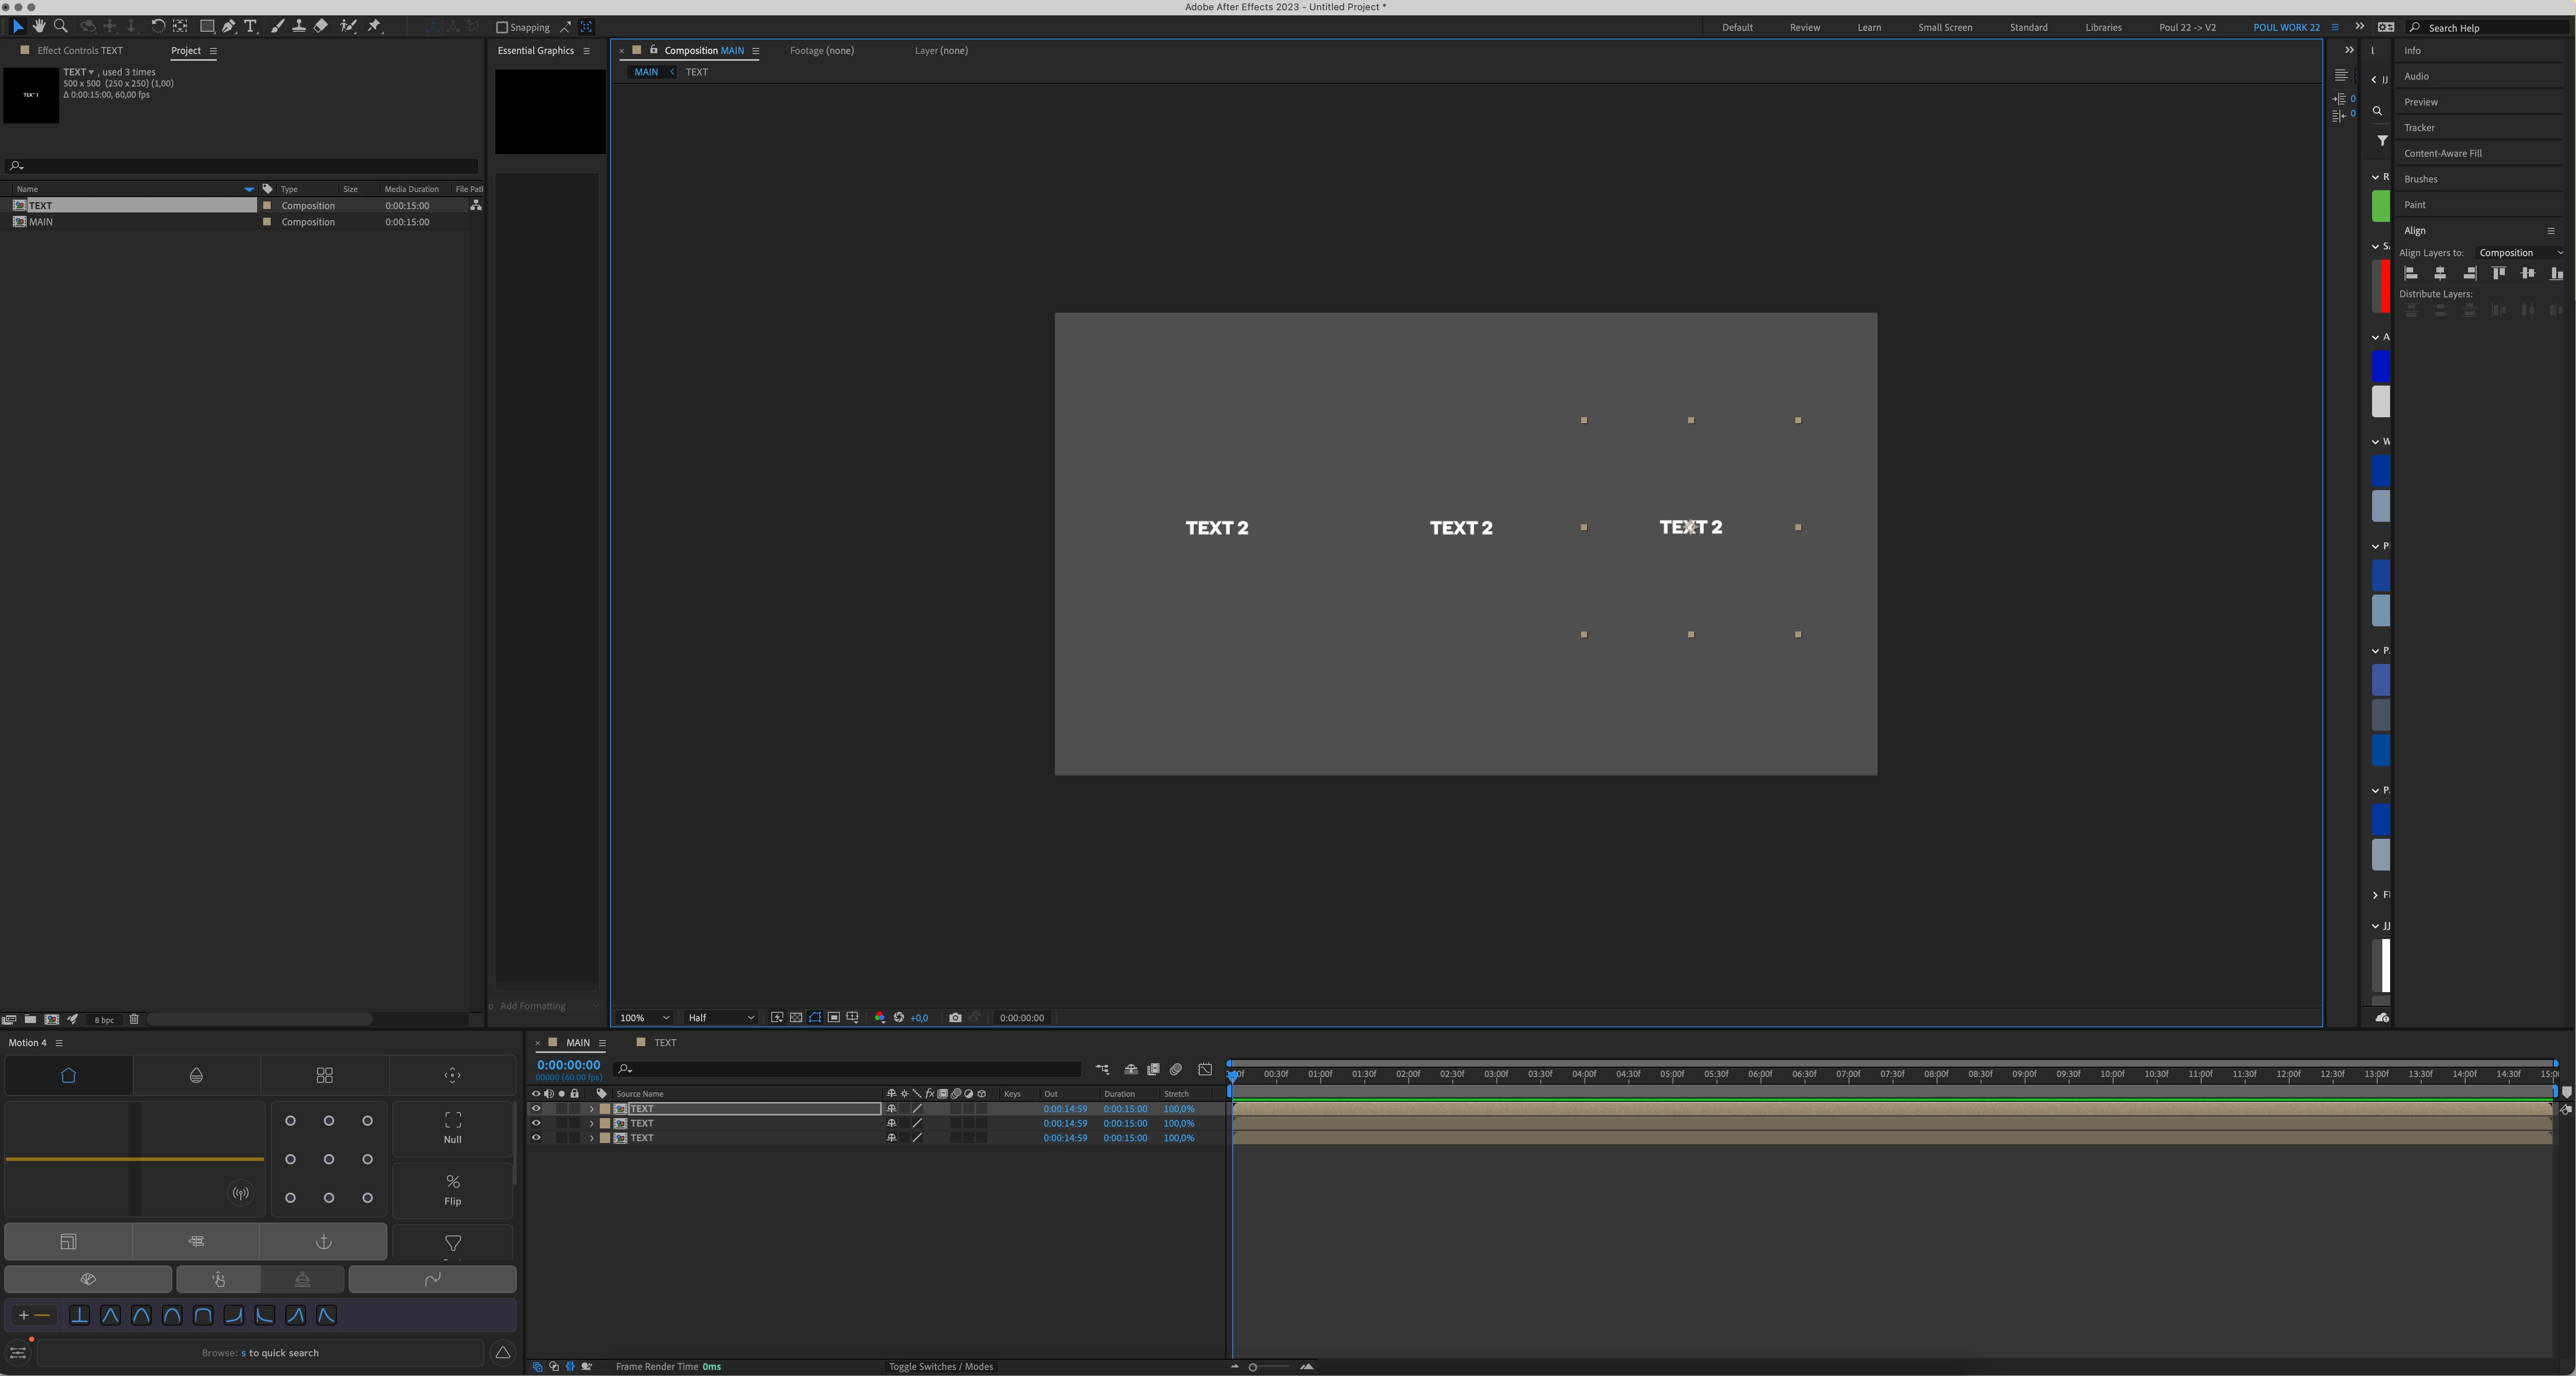This screenshot has width=2576, height=1376.
Task: Enable the Snapping checkbox
Action: click(502, 27)
